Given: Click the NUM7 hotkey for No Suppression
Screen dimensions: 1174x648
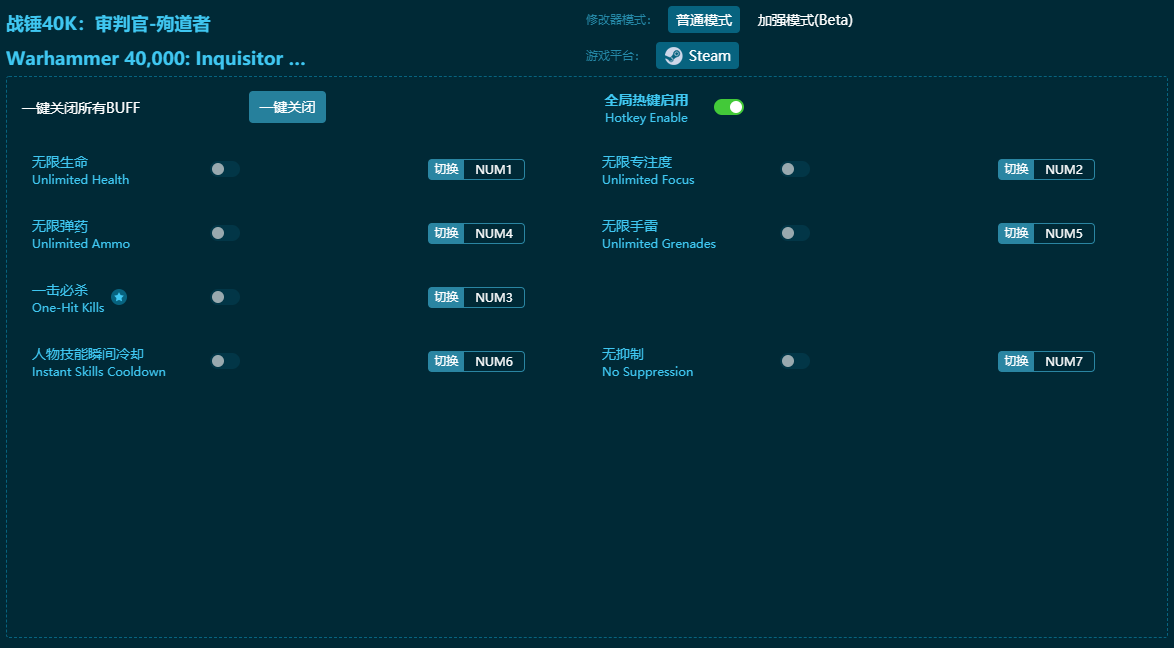Looking at the screenshot, I should click(x=1063, y=361).
